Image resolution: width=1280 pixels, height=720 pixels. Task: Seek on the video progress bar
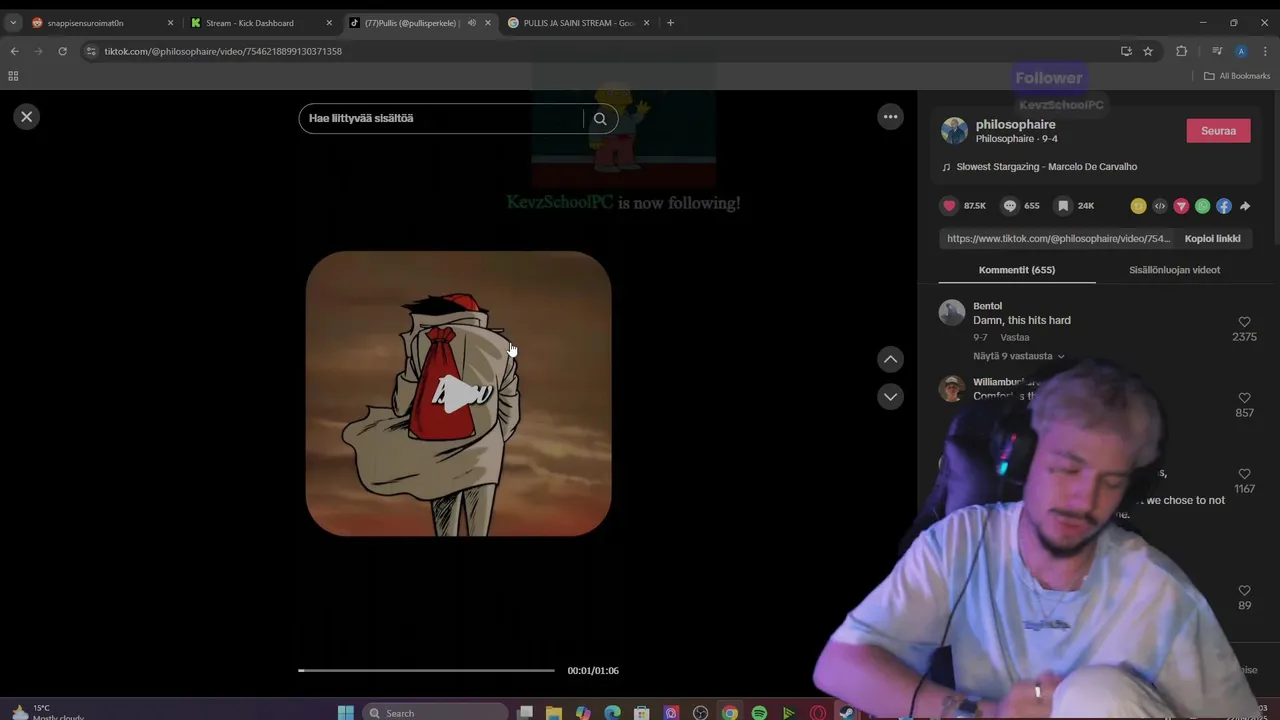pos(426,671)
